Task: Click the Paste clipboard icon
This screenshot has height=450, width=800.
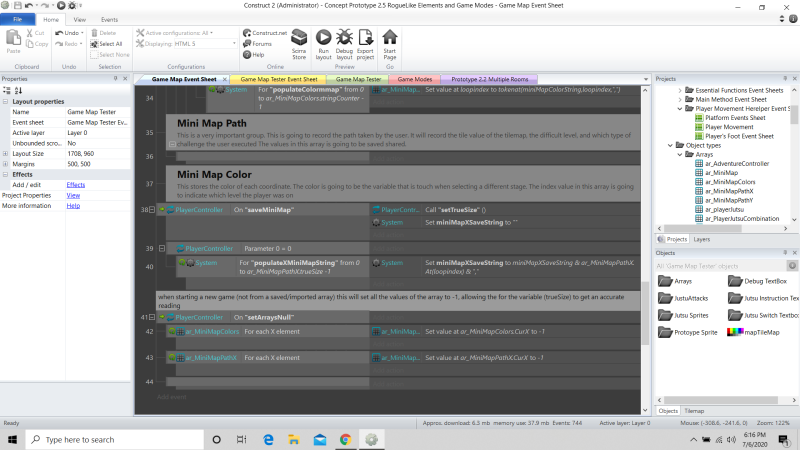Action: pyautogui.click(x=13, y=38)
